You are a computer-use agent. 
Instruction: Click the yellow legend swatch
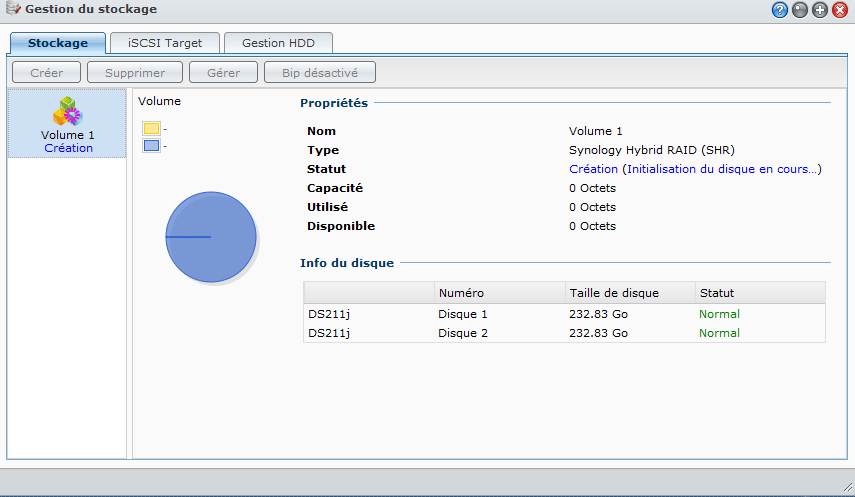151,129
